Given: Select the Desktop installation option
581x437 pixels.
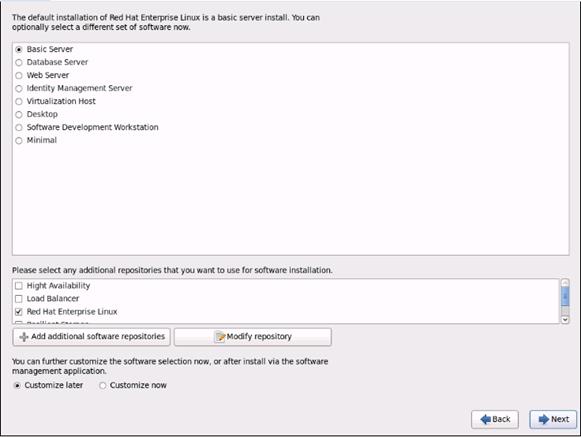Looking at the screenshot, I should coord(19,115).
